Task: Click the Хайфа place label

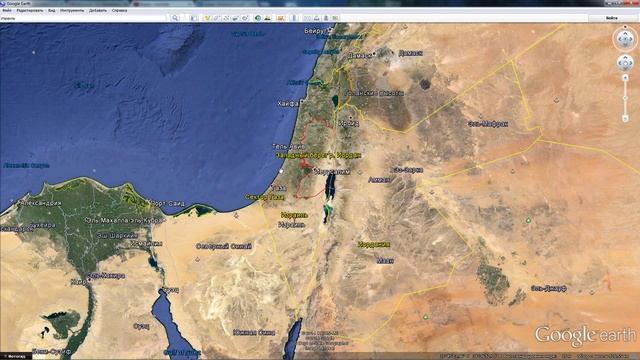Action: click(x=288, y=104)
